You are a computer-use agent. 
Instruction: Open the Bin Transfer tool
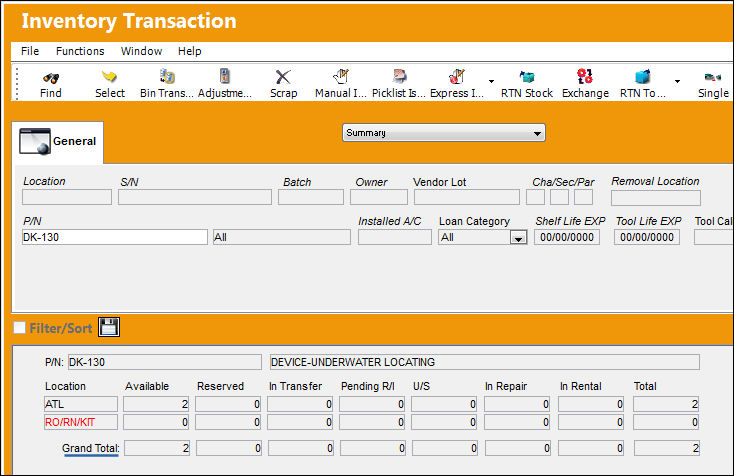pyautogui.click(x=167, y=76)
